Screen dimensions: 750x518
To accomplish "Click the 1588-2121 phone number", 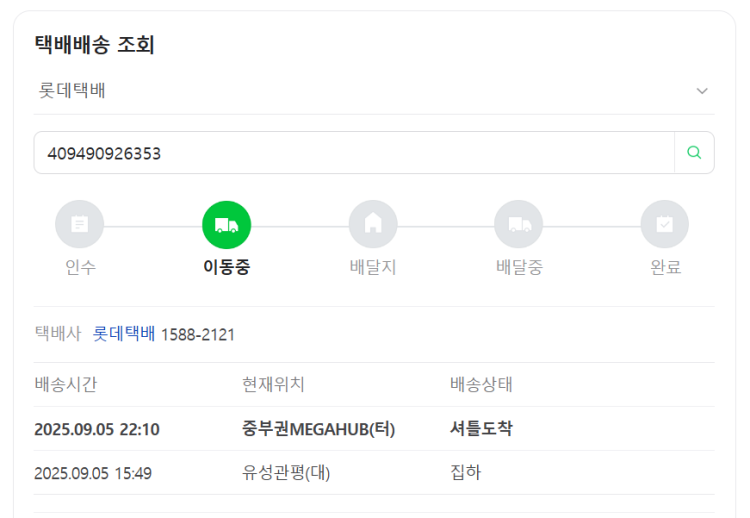I will pos(198,334).
